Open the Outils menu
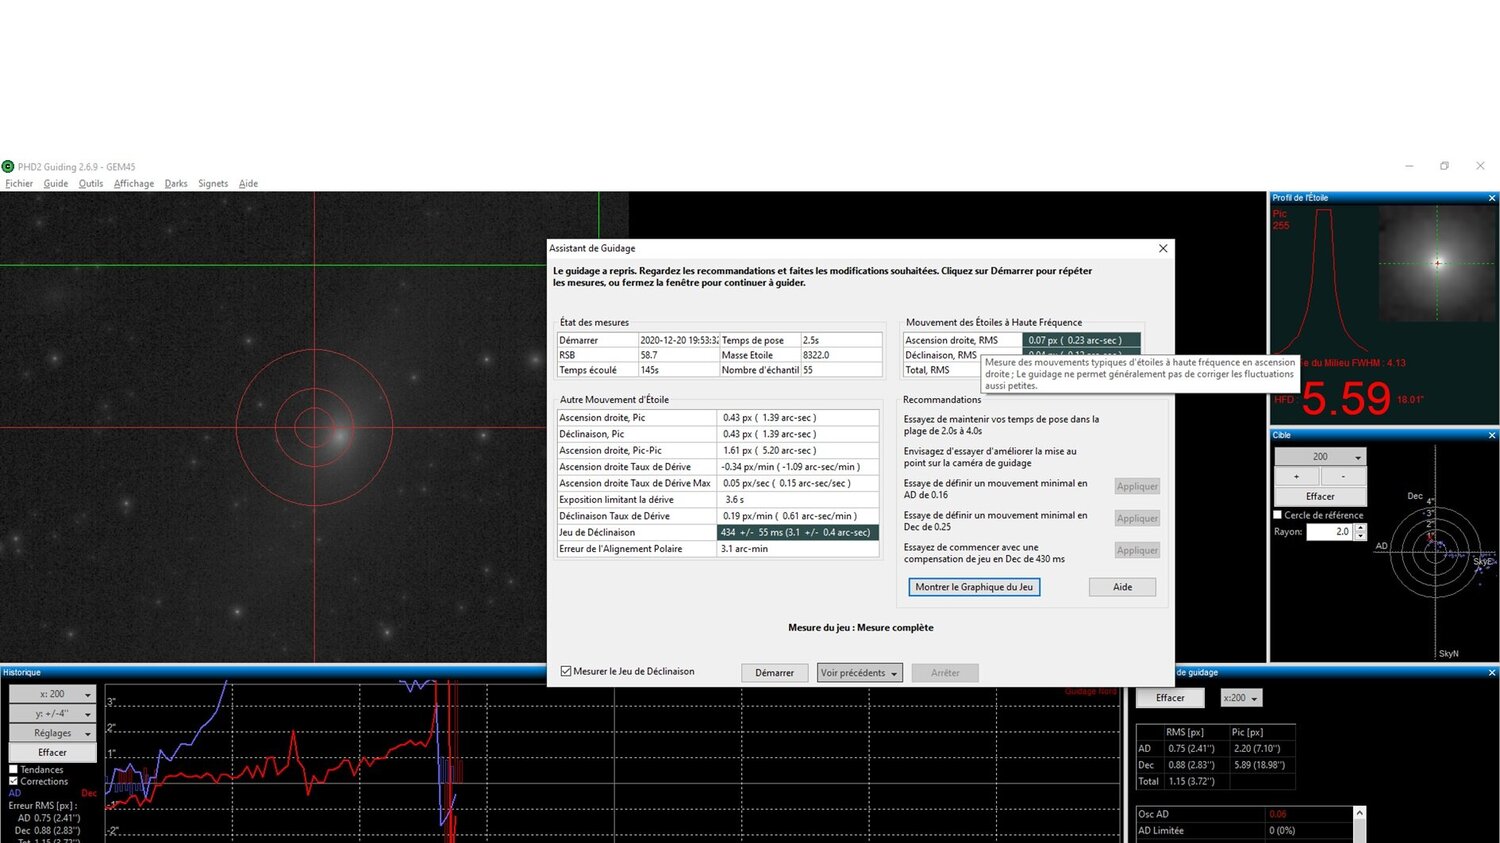 coord(90,184)
